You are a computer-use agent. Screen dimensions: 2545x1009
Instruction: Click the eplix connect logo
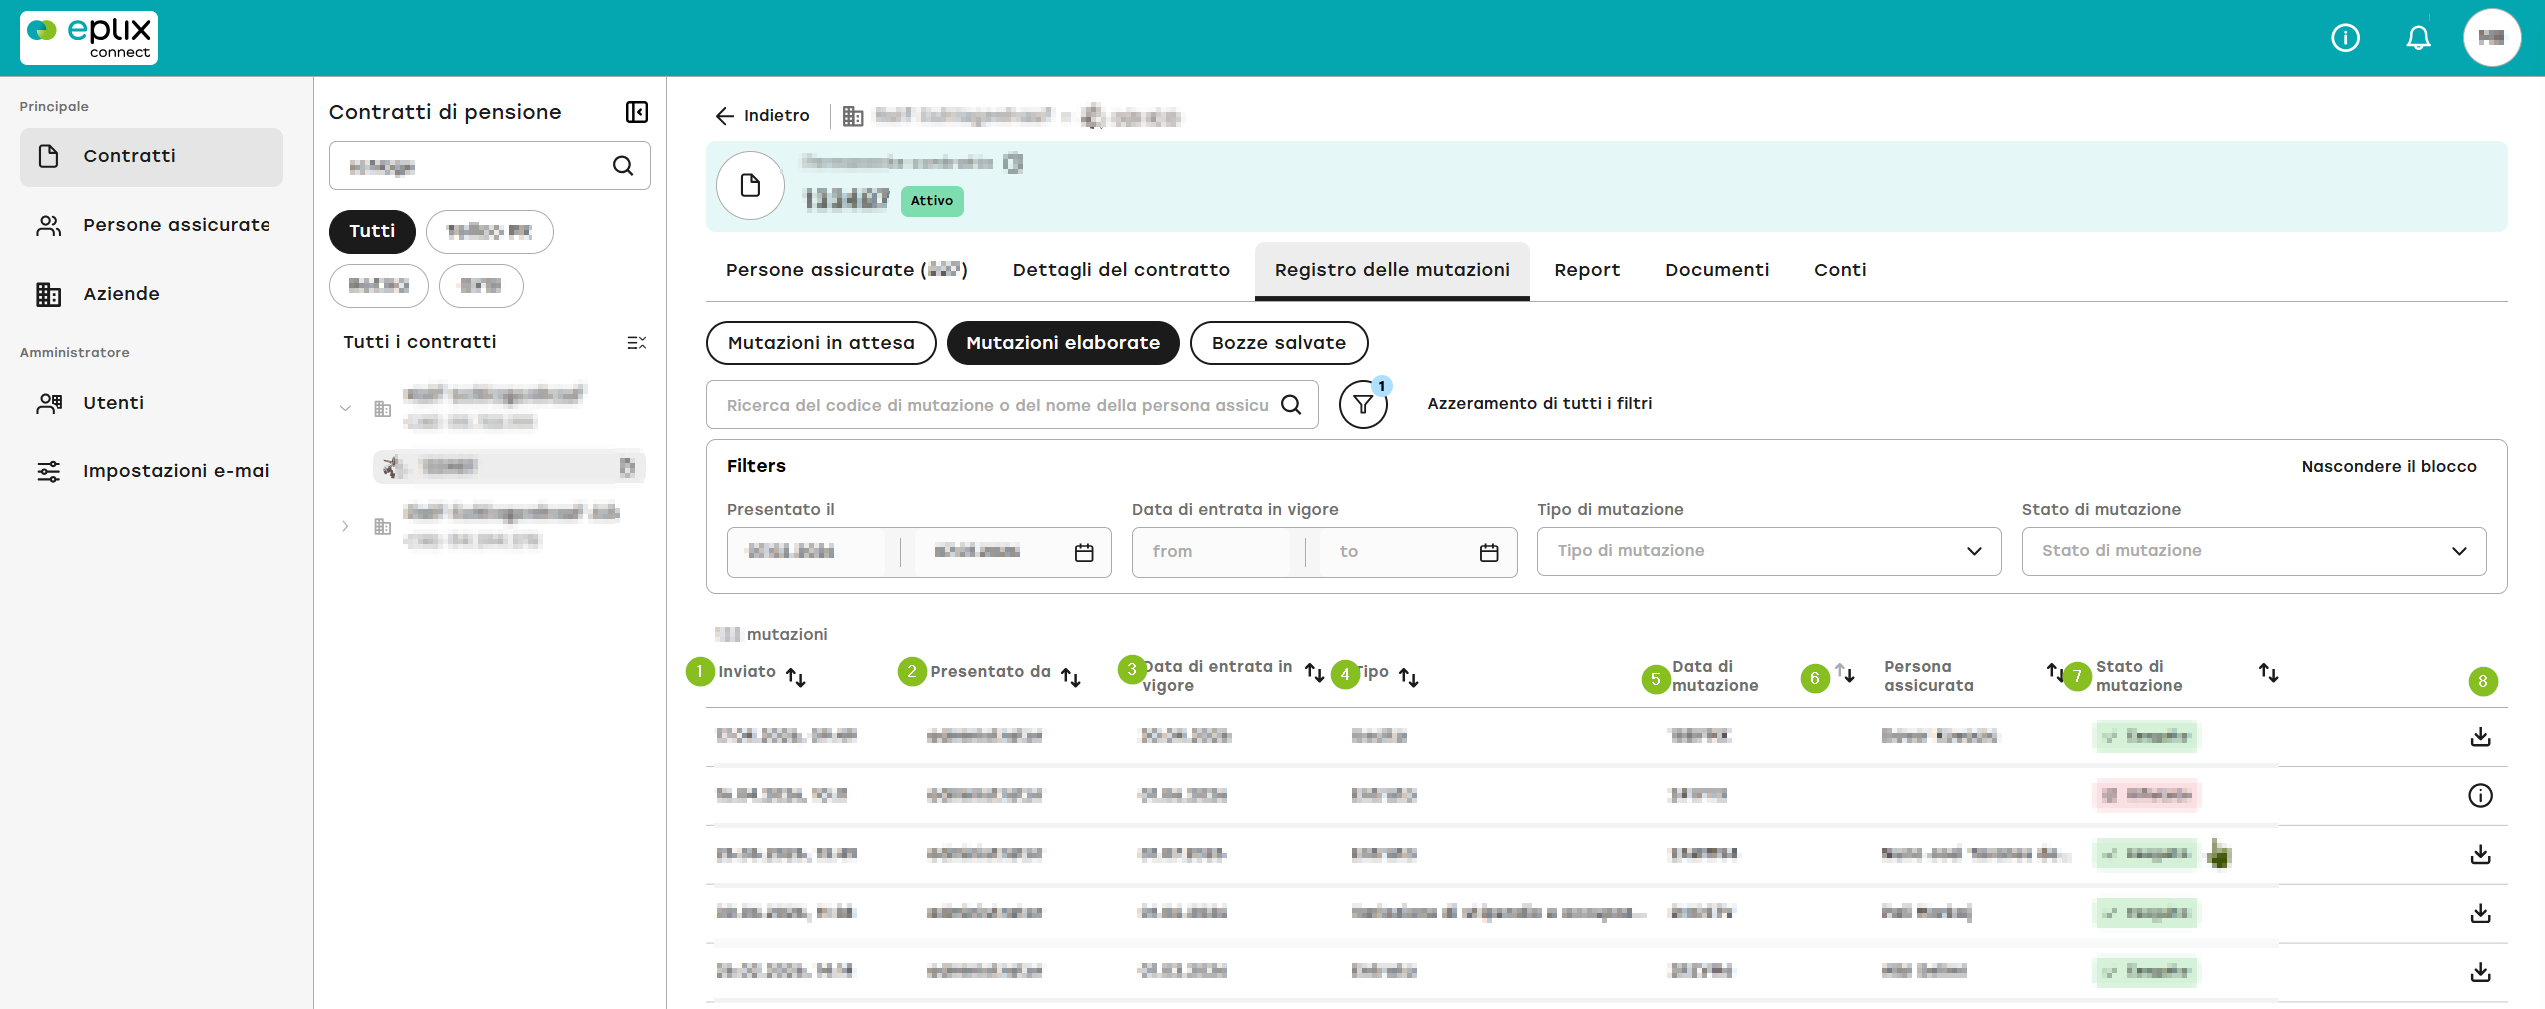tap(89, 38)
